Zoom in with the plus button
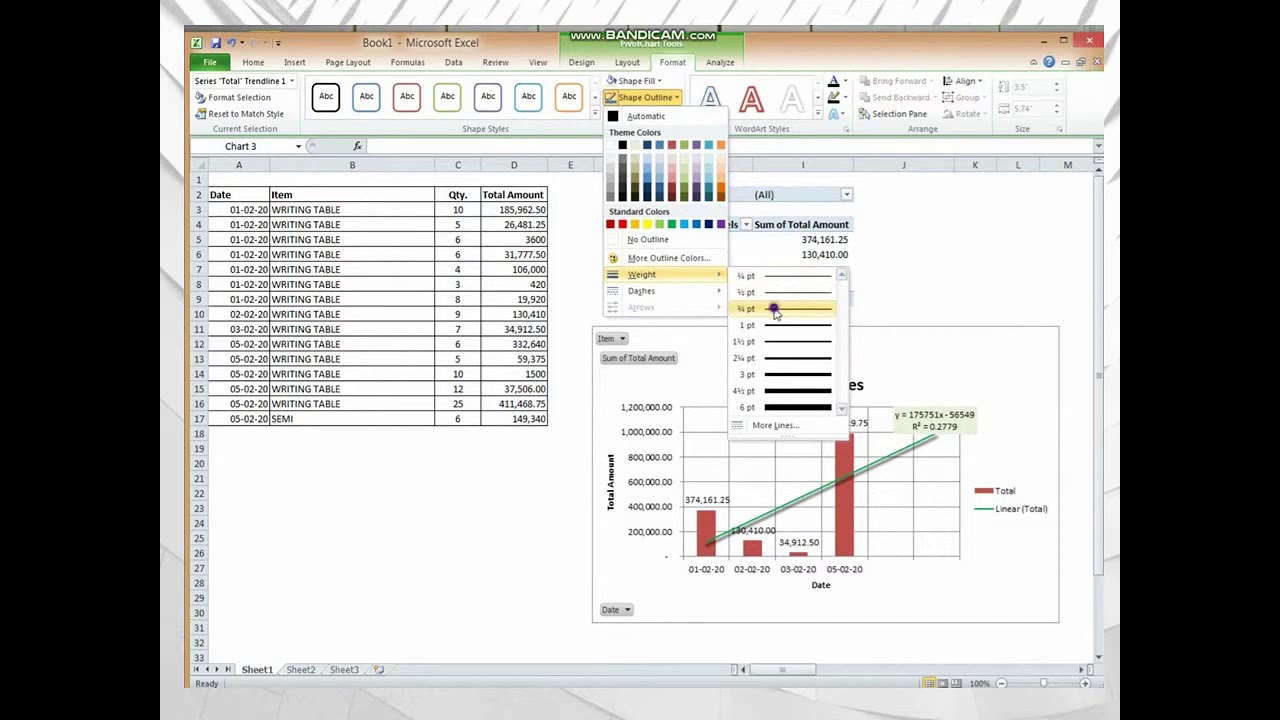The image size is (1280, 720). point(1085,683)
